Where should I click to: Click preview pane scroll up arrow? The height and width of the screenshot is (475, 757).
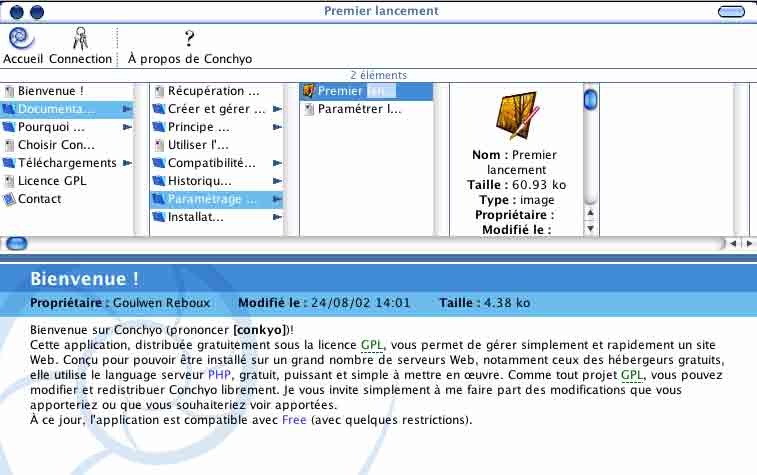pyautogui.click(x=590, y=213)
